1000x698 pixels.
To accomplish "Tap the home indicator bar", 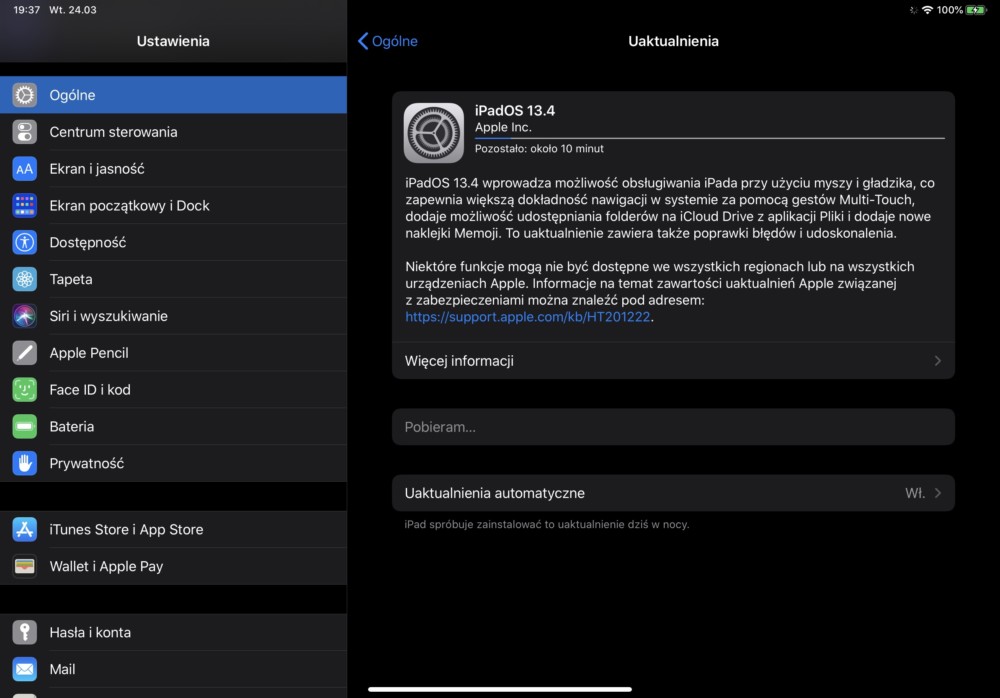I will [500, 689].
